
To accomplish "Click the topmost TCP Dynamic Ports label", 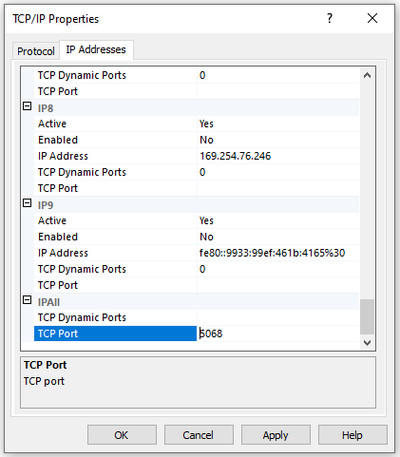I will coord(82,75).
